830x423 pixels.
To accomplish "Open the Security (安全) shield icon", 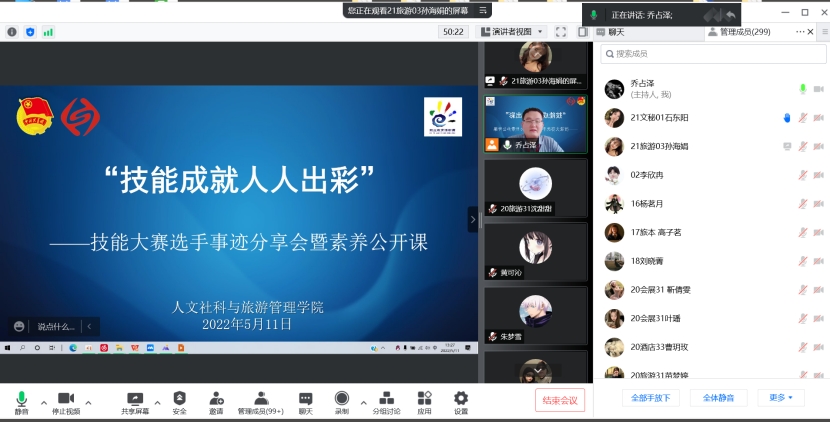I will tap(179, 399).
